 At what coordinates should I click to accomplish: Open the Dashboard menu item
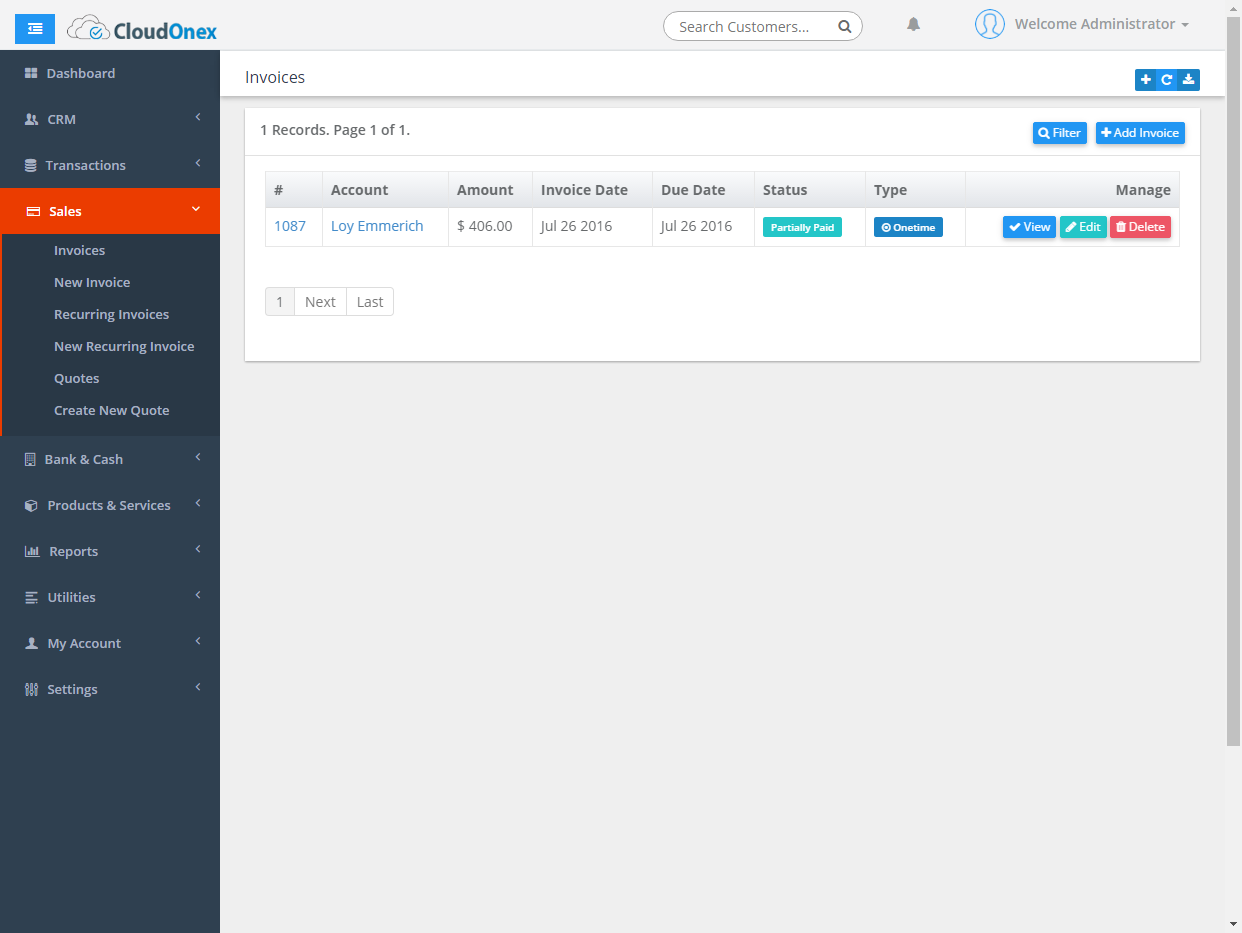[x=110, y=73]
